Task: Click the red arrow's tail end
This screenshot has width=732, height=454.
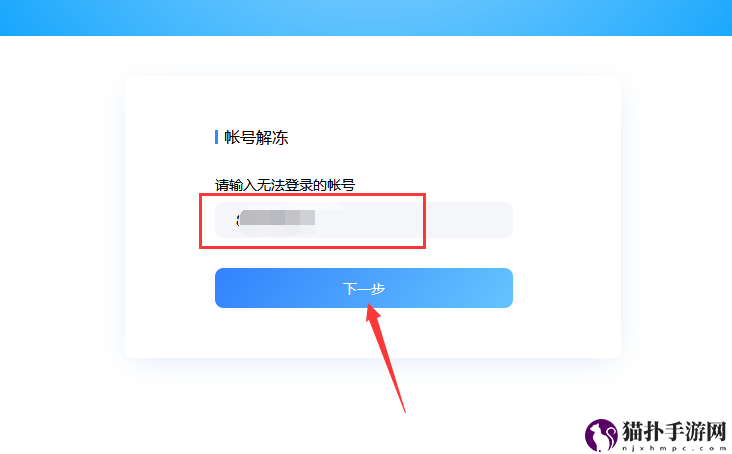Action: tap(404, 410)
